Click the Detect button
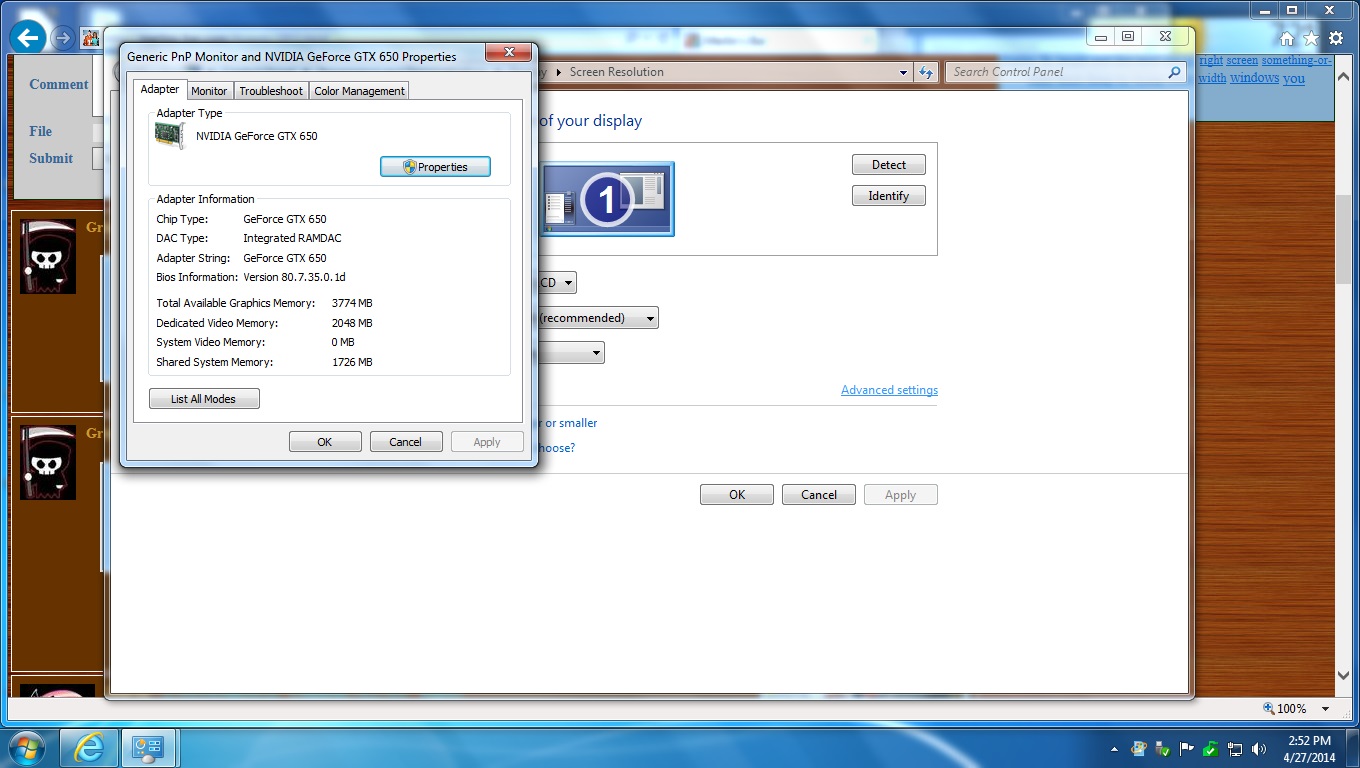The width and height of the screenshot is (1360, 768). [x=889, y=165]
